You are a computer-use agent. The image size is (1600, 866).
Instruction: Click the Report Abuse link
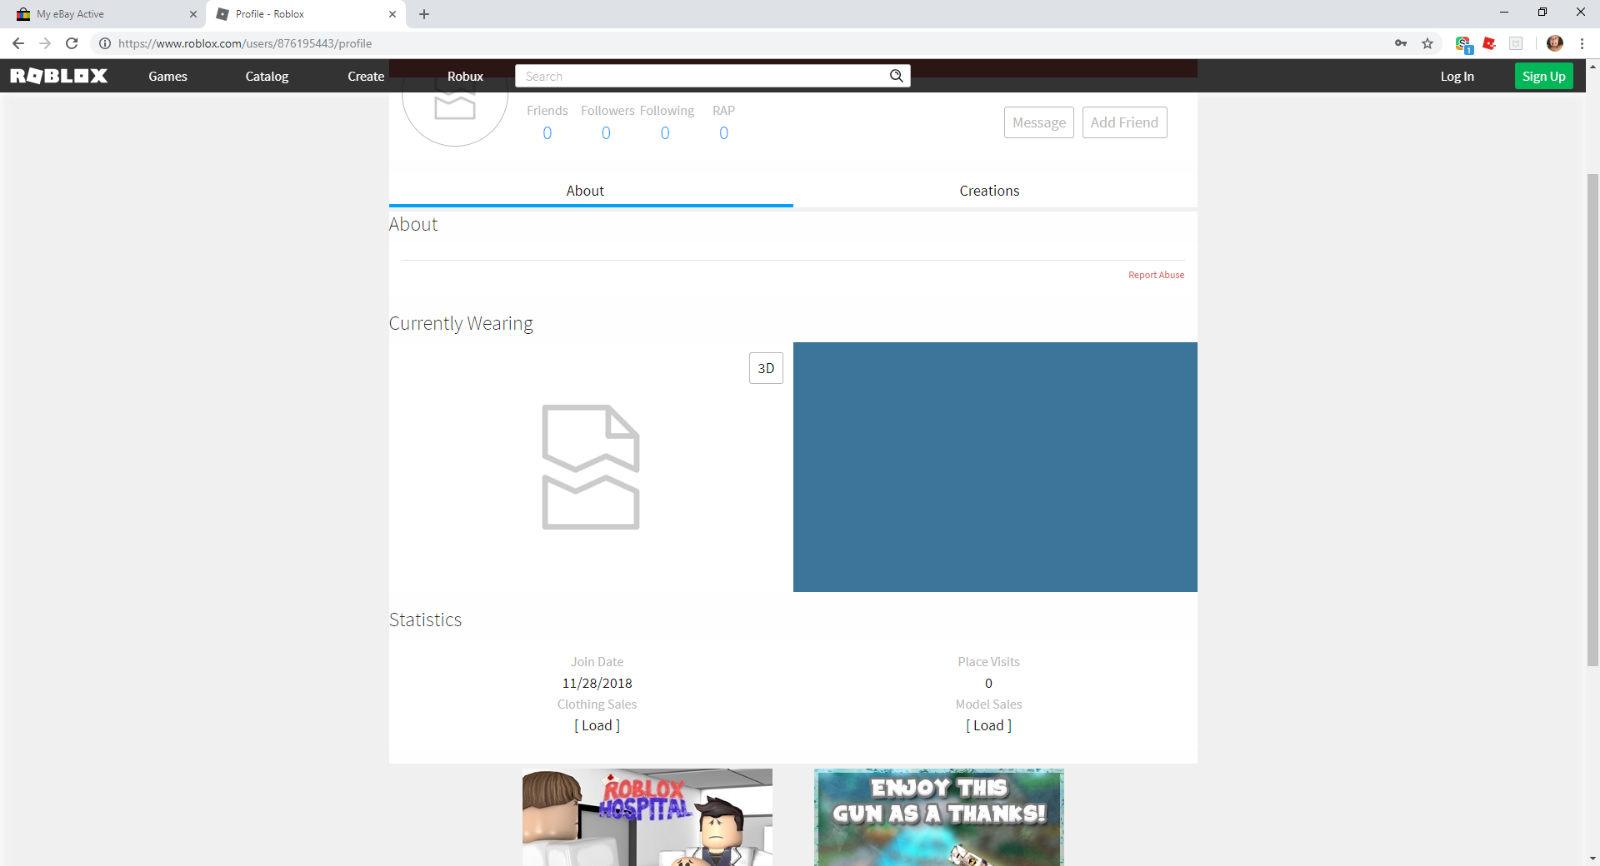1156,275
